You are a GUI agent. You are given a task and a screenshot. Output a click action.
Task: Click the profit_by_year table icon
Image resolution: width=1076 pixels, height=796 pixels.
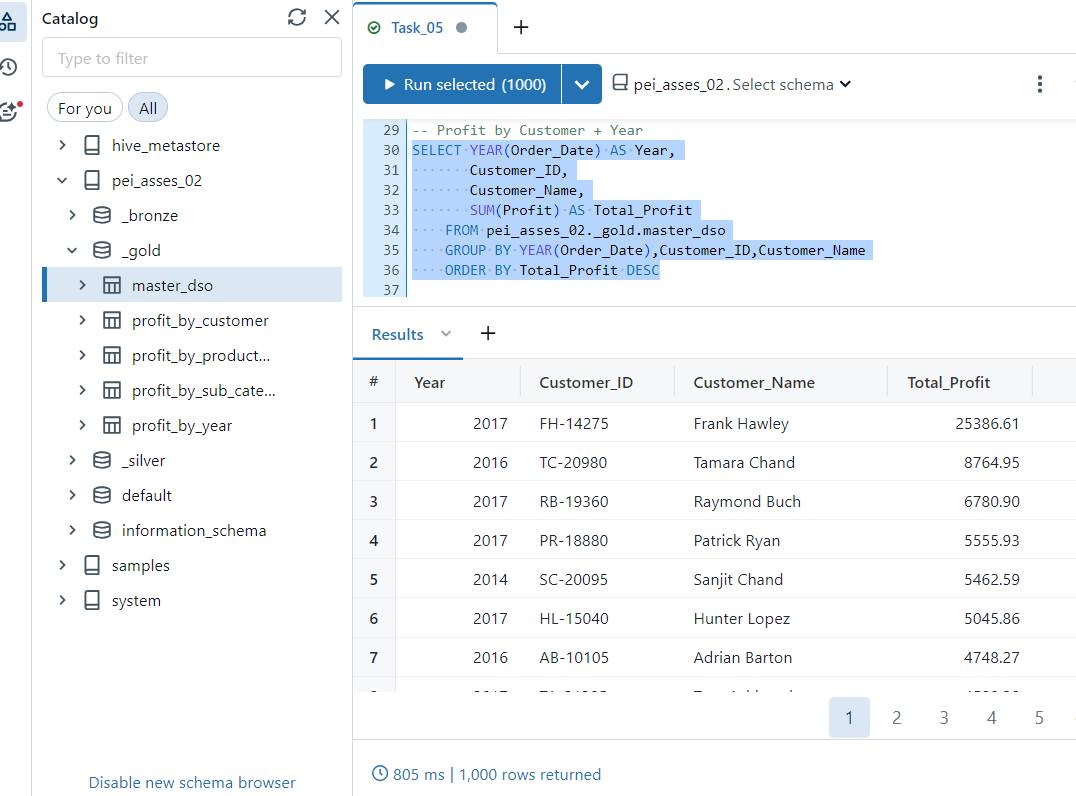pyautogui.click(x=112, y=425)
